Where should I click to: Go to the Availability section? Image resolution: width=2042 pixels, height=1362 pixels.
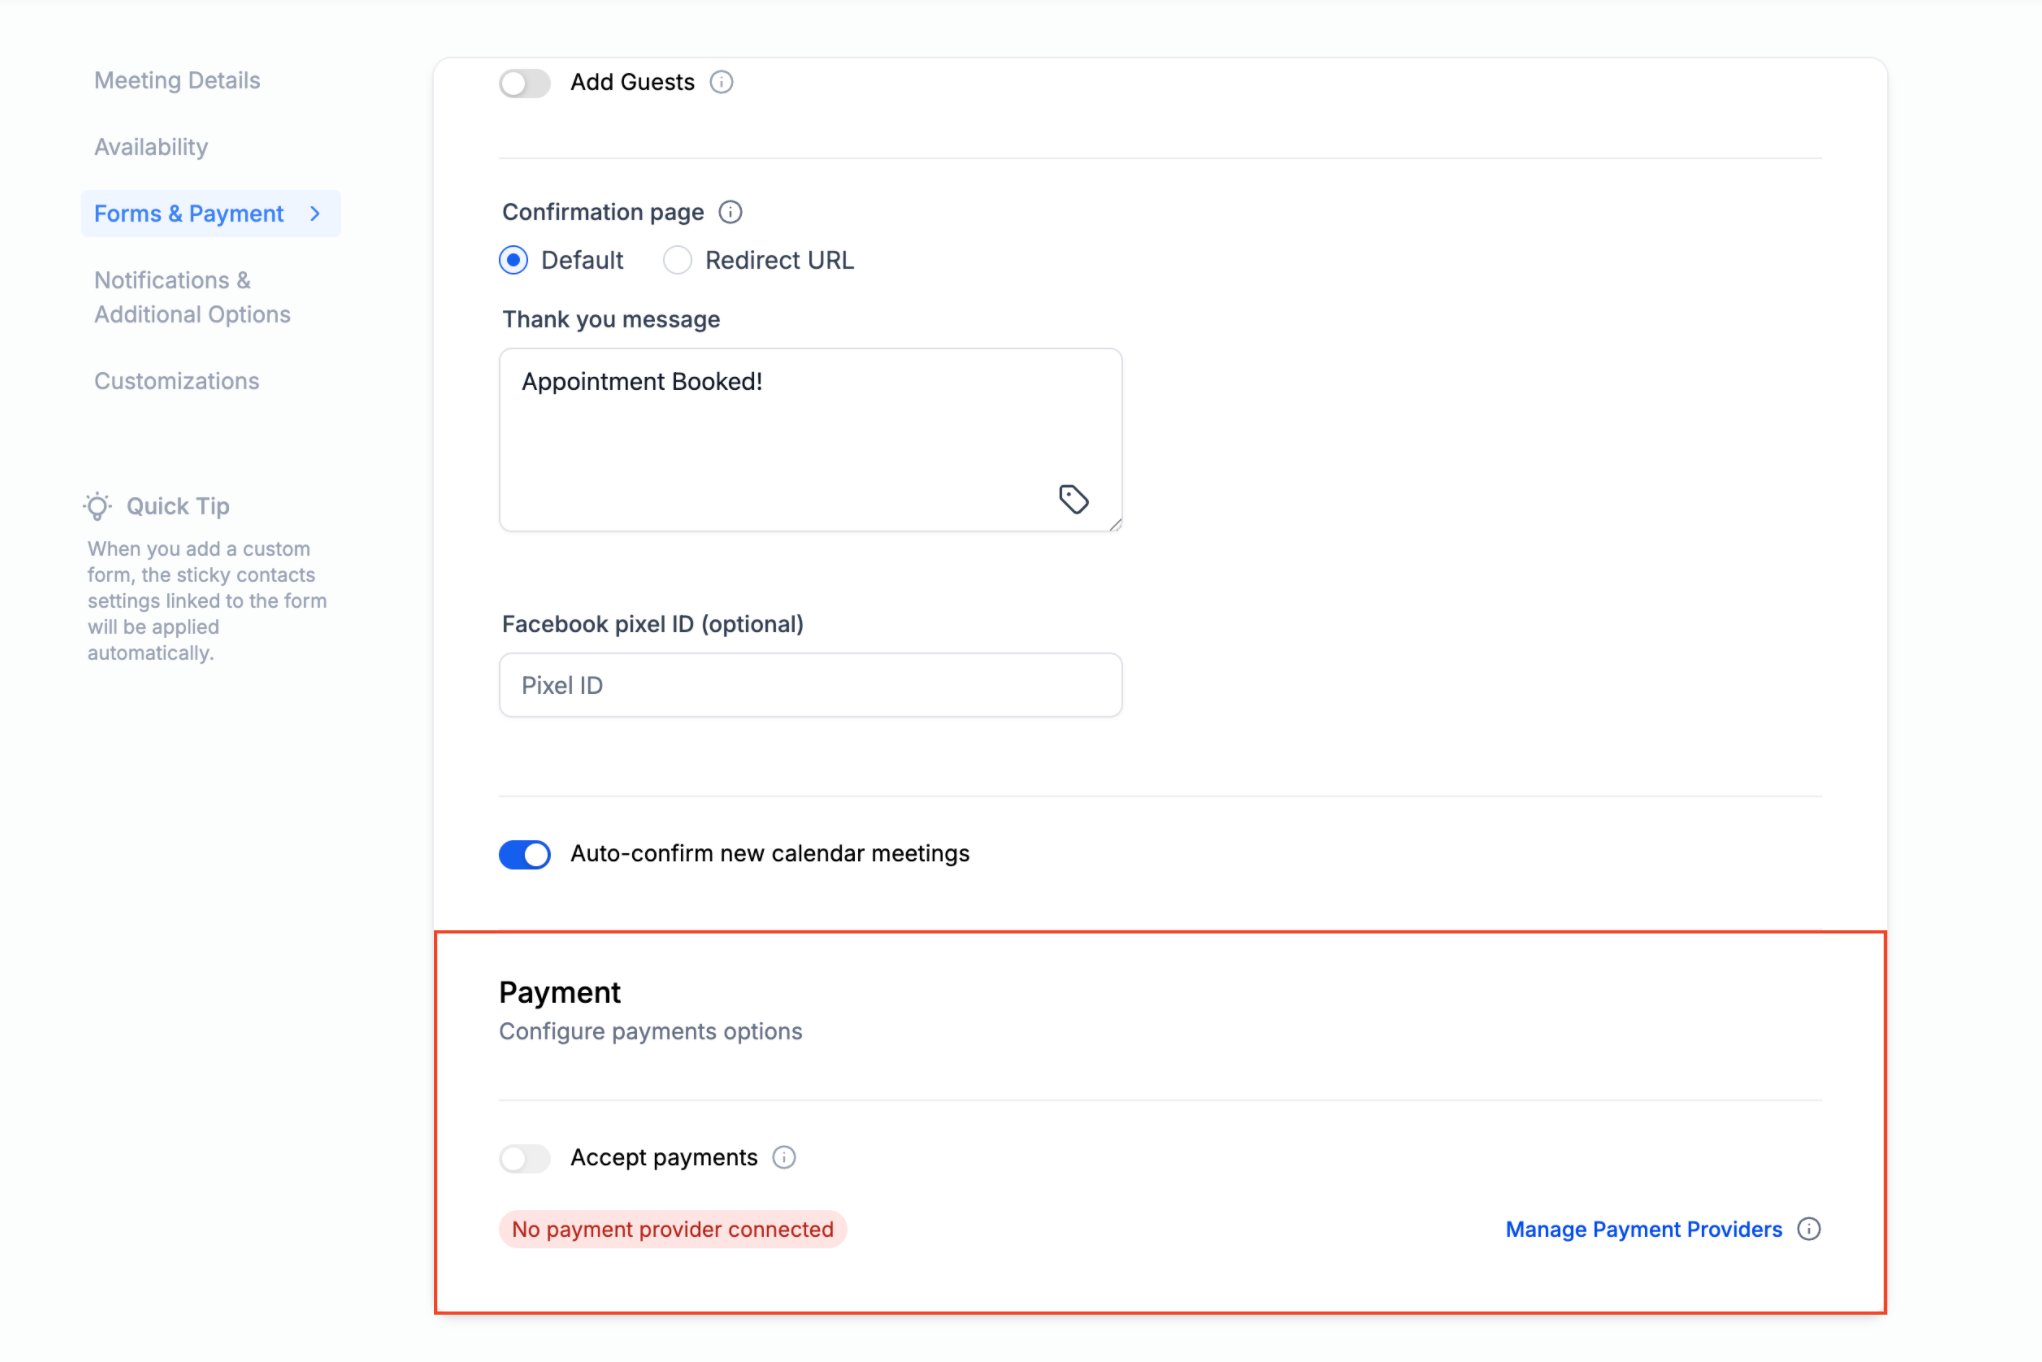coord(151,147)
